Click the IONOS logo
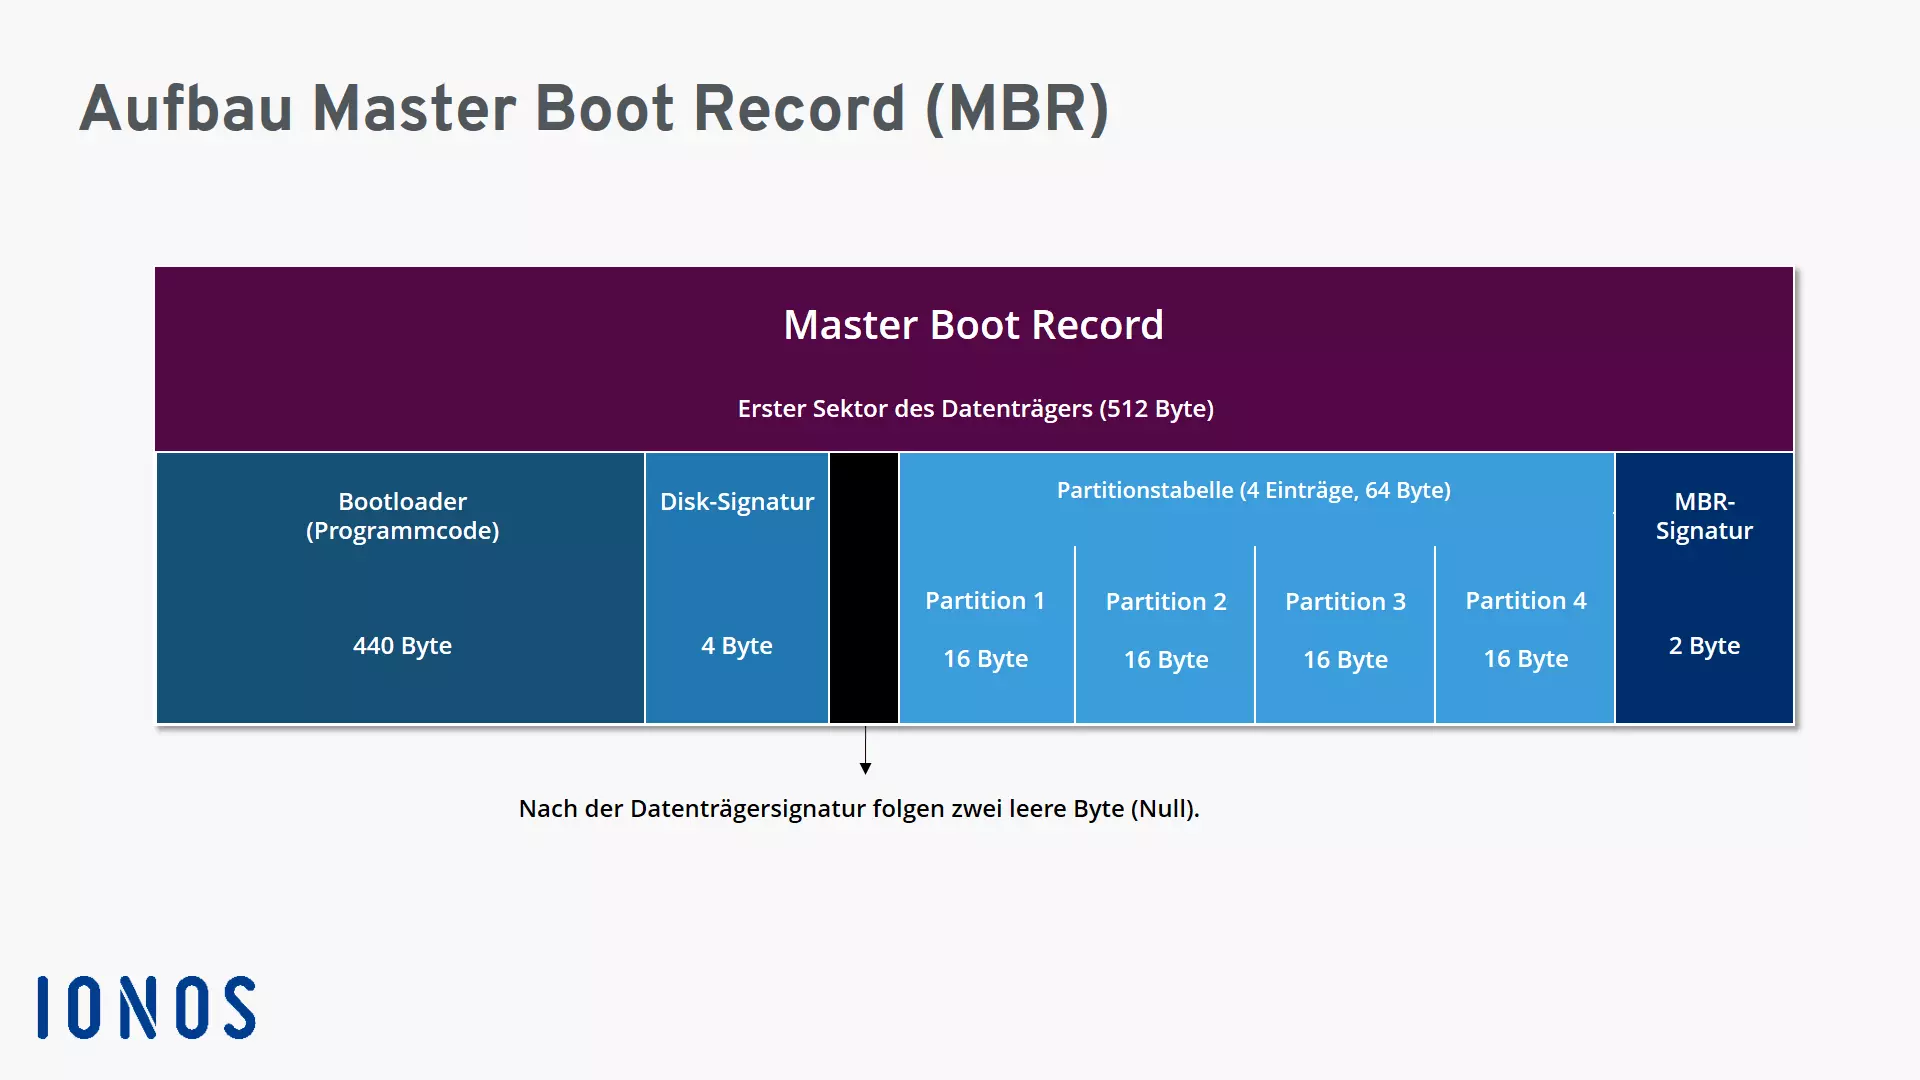Screen dimensions: 1920x1080 coord(147,1007)
